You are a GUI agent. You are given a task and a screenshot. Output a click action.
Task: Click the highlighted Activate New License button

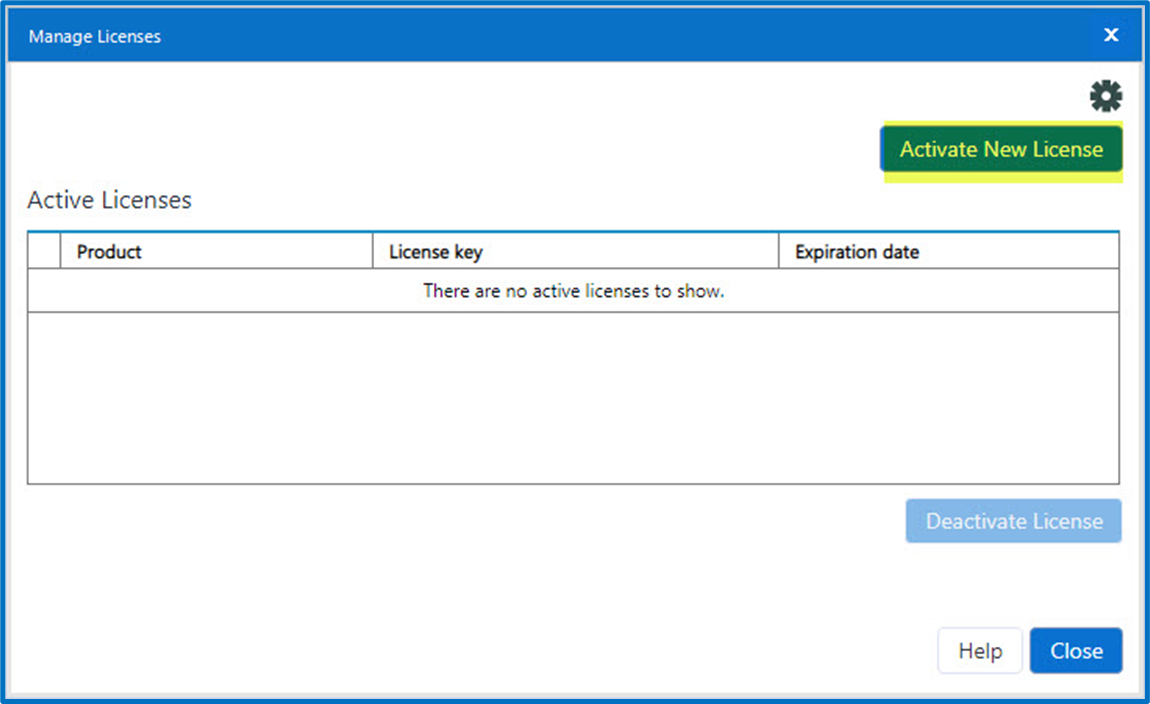(1001, 149)
